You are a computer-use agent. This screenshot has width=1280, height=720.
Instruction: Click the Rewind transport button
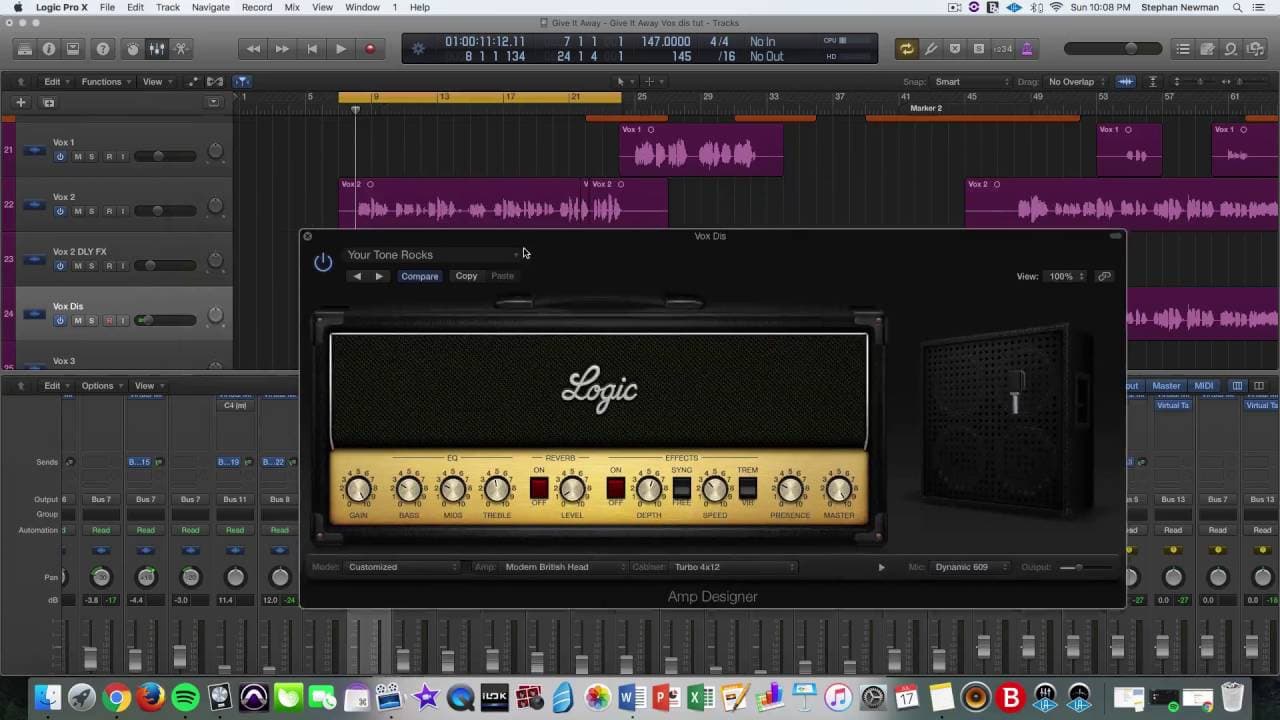click(x=253, y=48)
